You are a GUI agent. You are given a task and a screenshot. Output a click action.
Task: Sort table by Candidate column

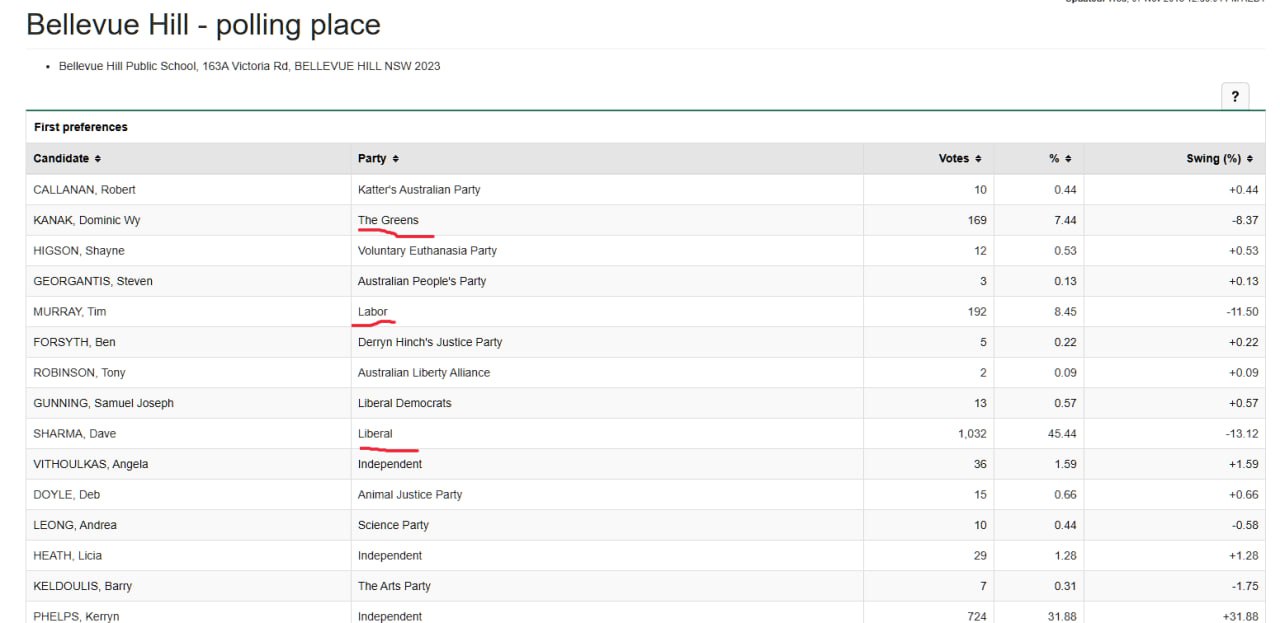(67, 159)
